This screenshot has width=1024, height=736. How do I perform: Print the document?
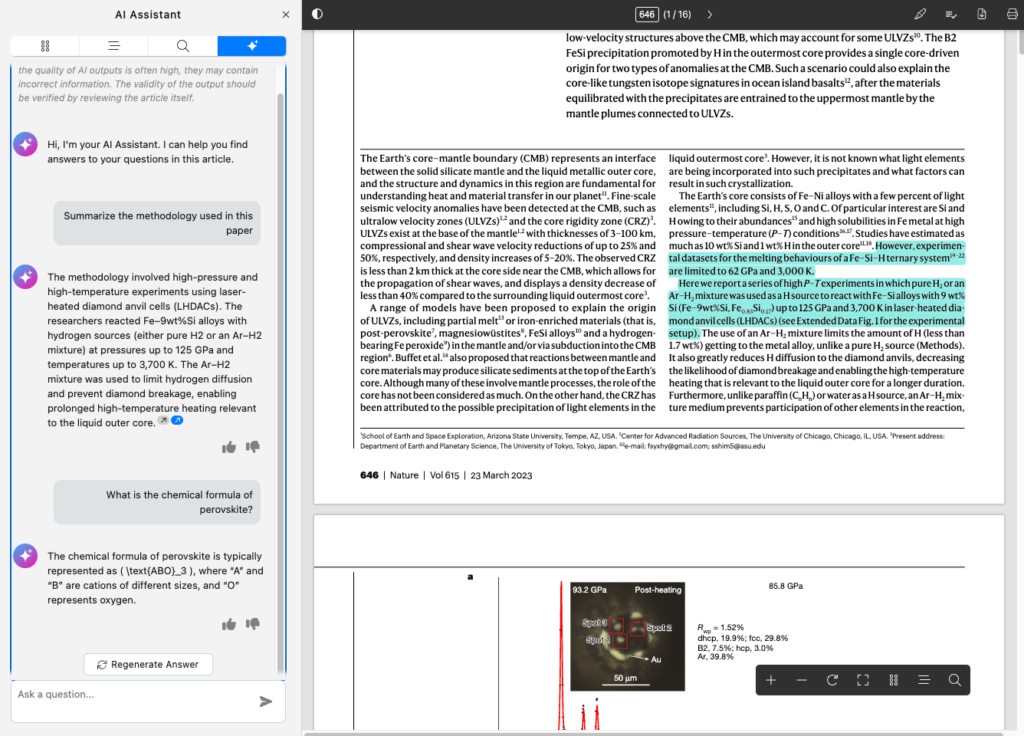coord(1010,14)
